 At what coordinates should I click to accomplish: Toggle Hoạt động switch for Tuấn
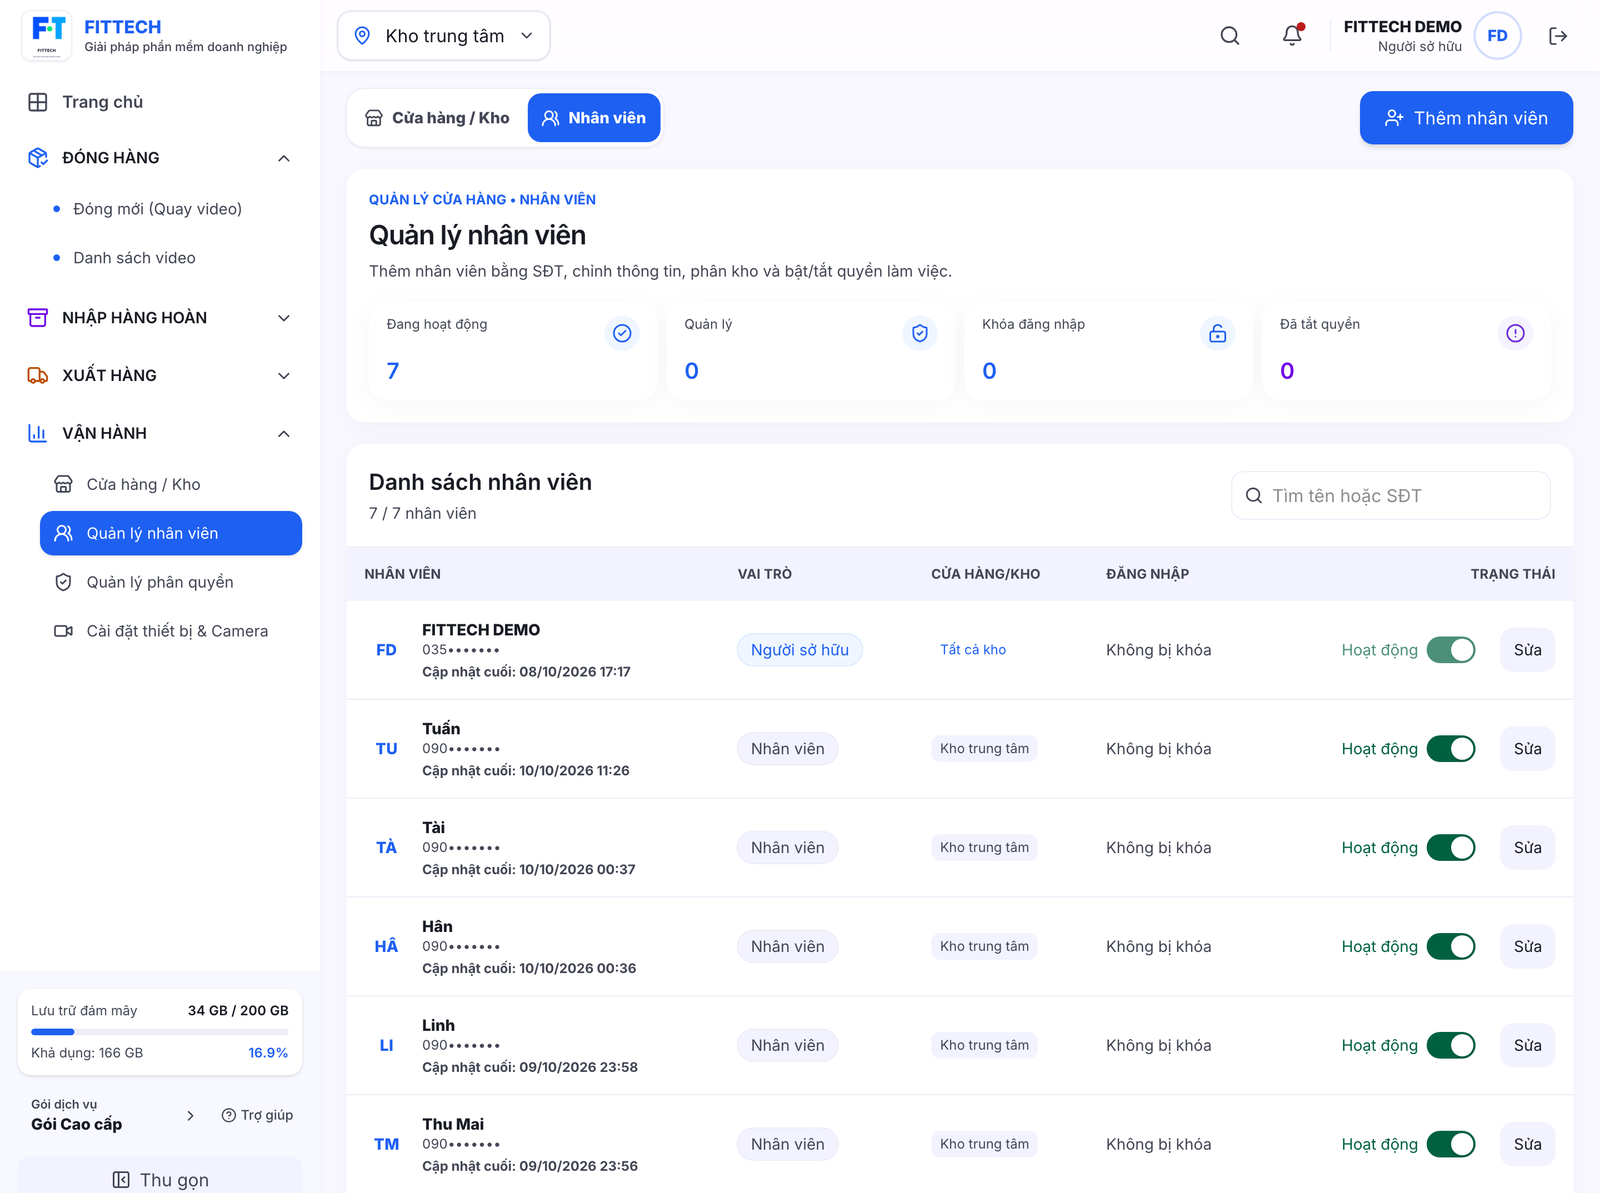pyautogui.click(x=1451, y=749)
